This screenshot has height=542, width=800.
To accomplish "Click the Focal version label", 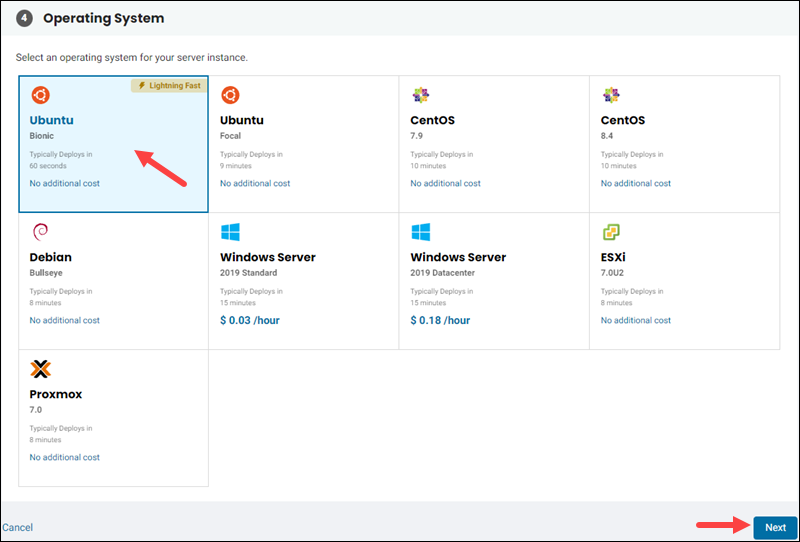I will pyautogui.click(x=231, y=136).
